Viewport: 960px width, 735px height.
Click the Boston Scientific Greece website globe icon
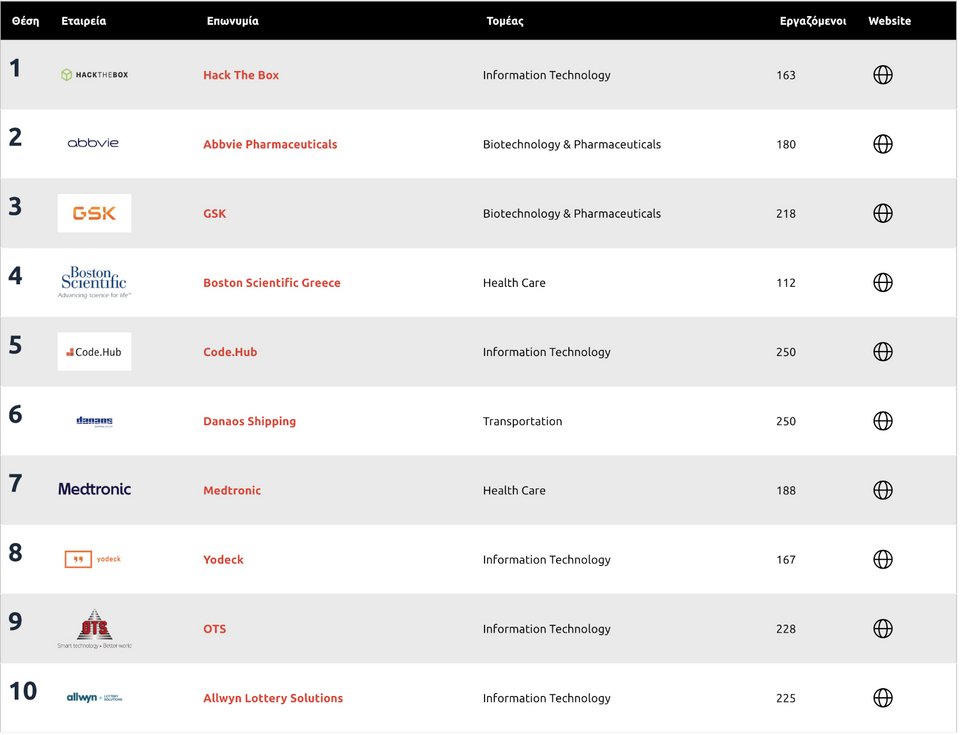click(882, 282)
